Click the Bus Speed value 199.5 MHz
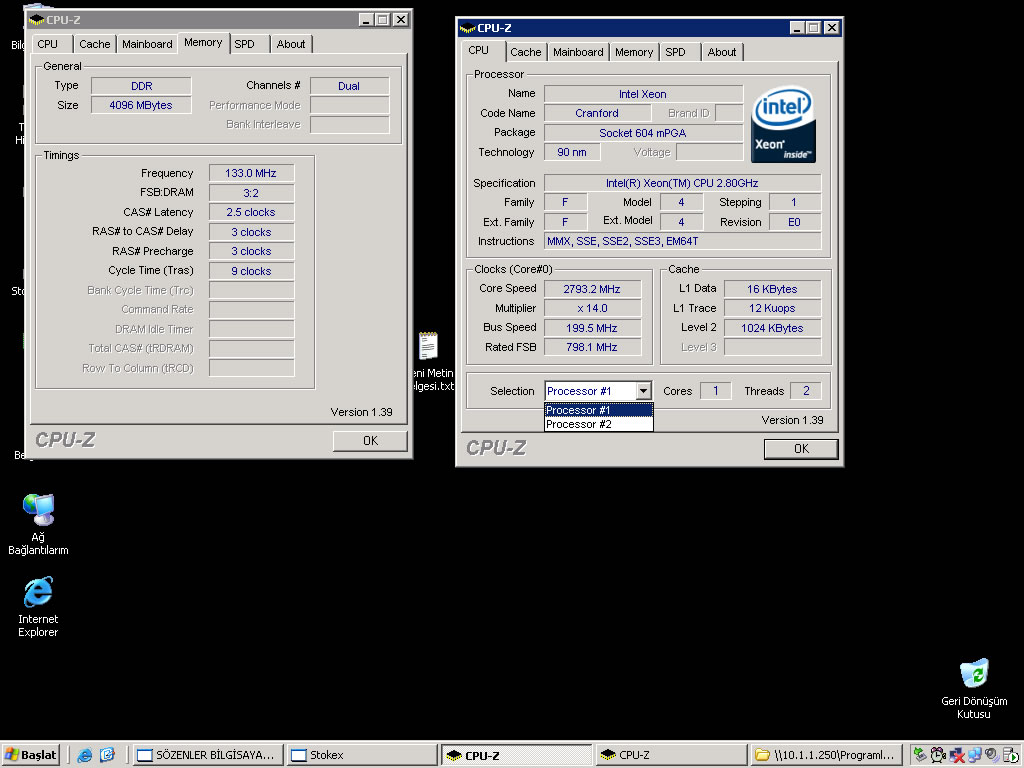Screen dimensions: 1024x768 [x=592, y=328]
